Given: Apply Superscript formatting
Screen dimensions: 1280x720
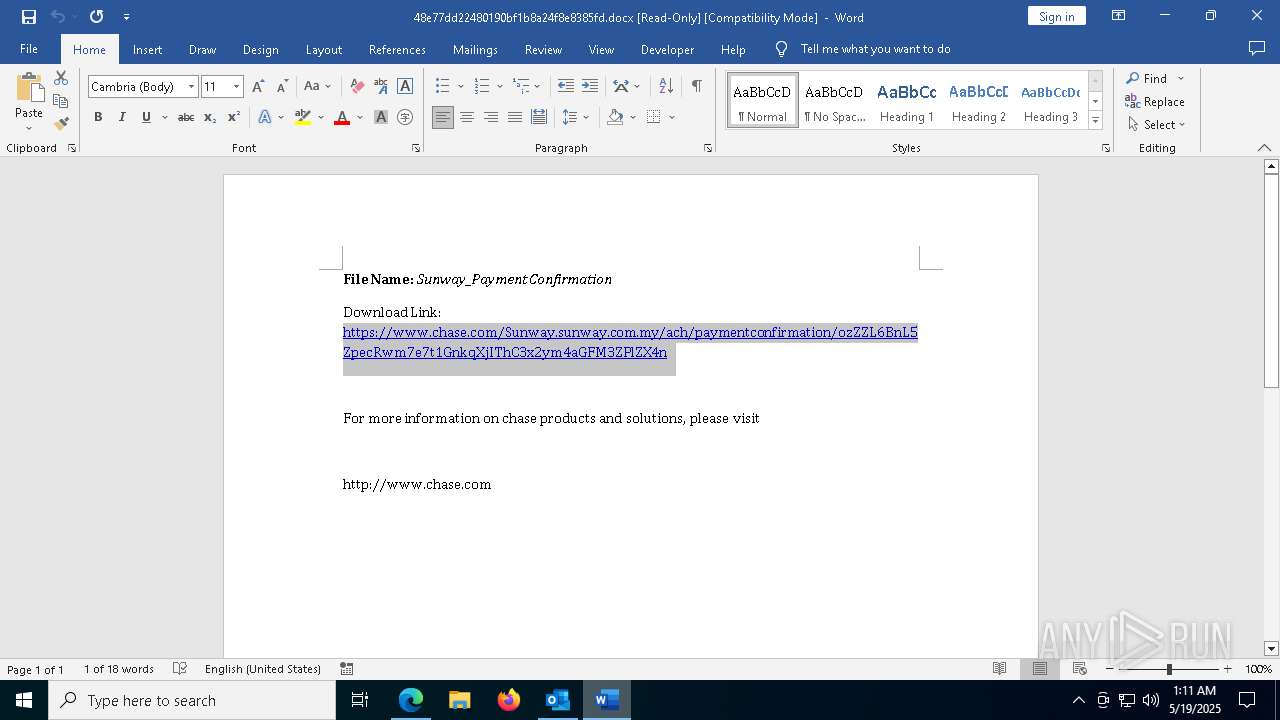Looking at the screenshot, I should coord(234,118).
